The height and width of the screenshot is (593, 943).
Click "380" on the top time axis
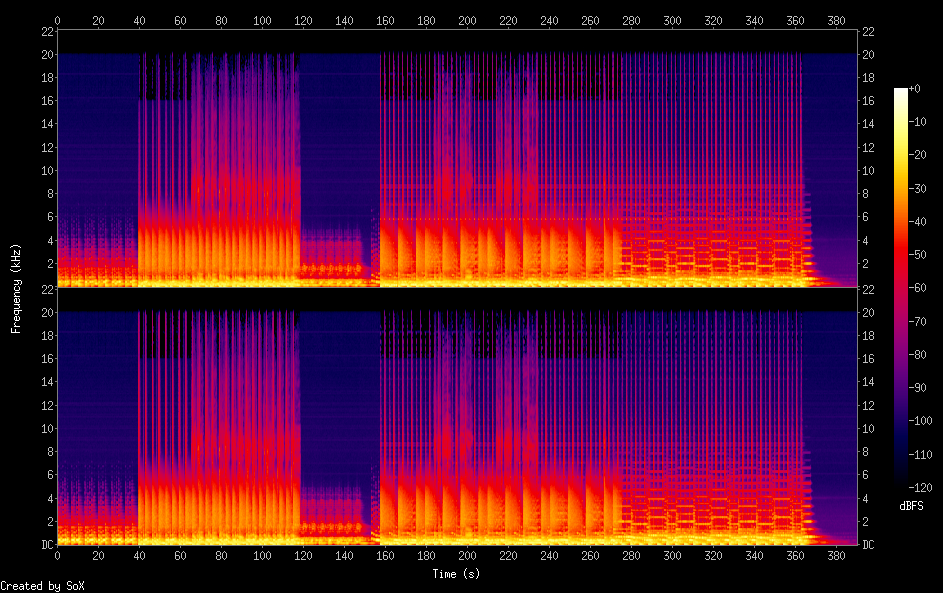point(837,20)
